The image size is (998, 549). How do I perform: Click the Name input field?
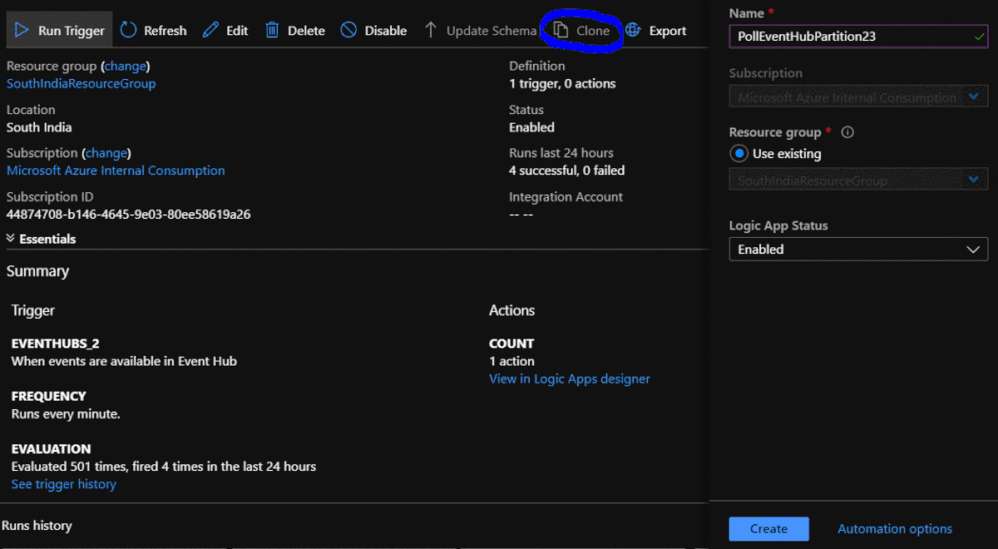click(858, 36)
